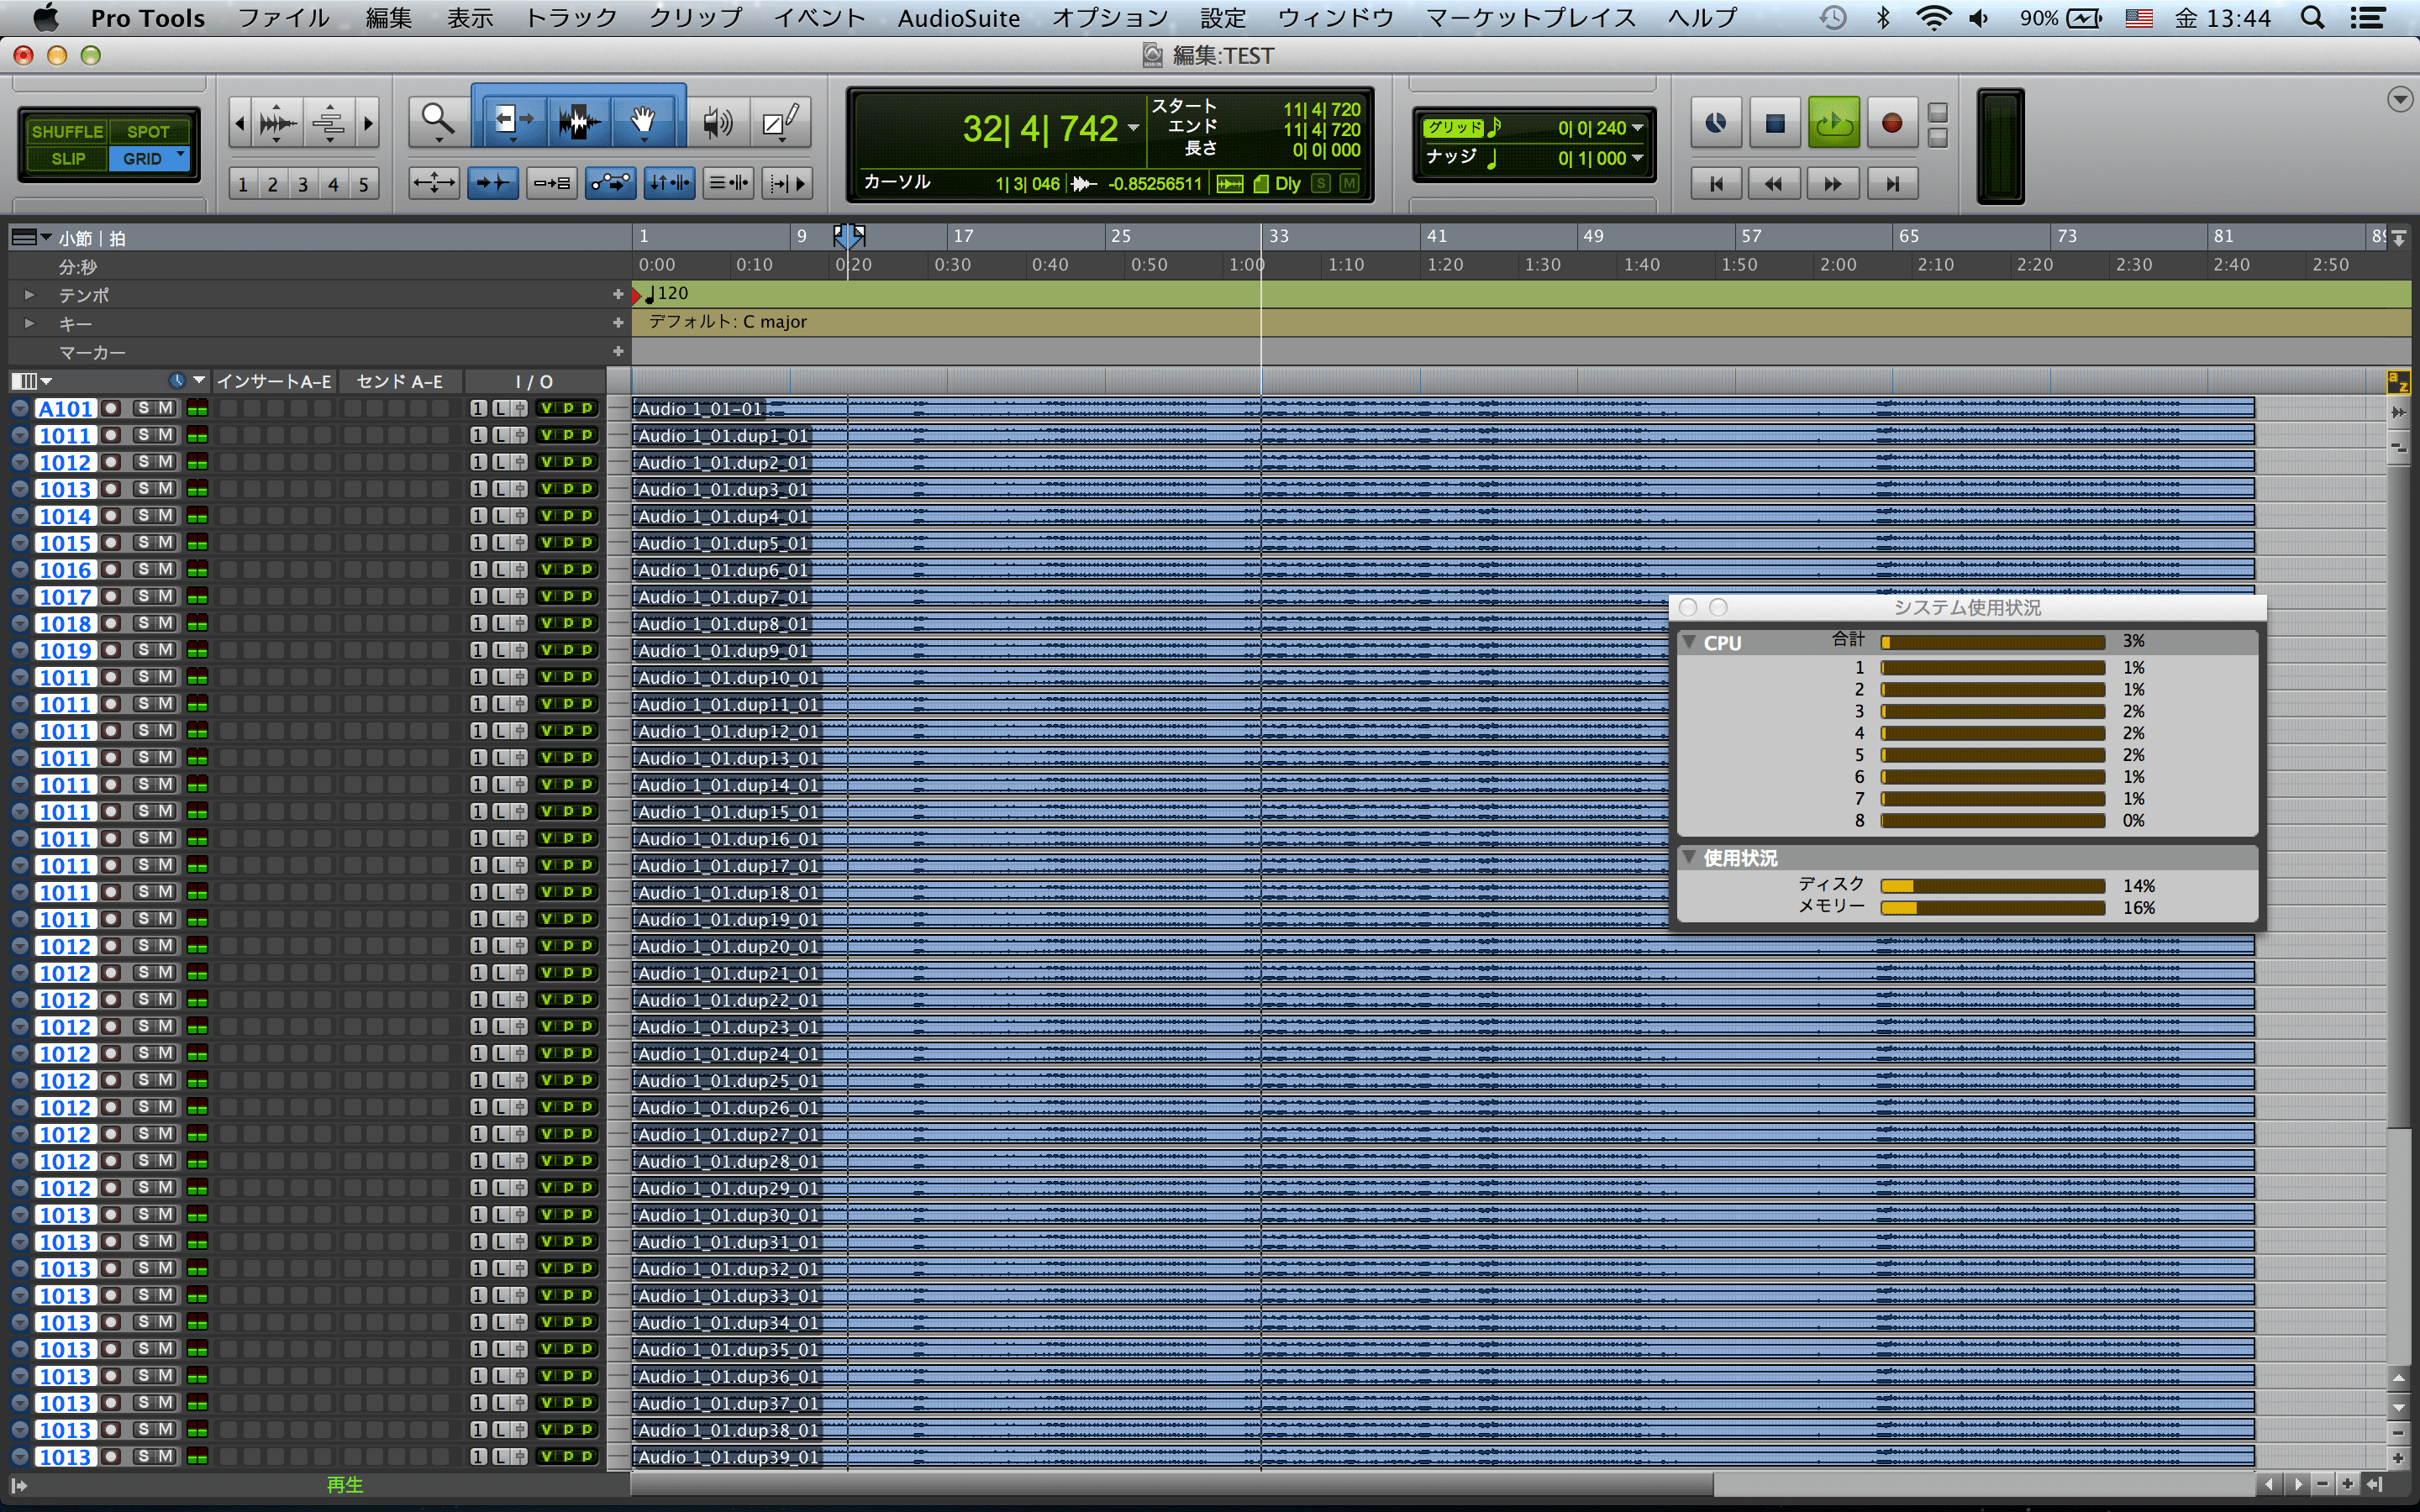Collapse the 使用状況 section

pos(1689,857)
